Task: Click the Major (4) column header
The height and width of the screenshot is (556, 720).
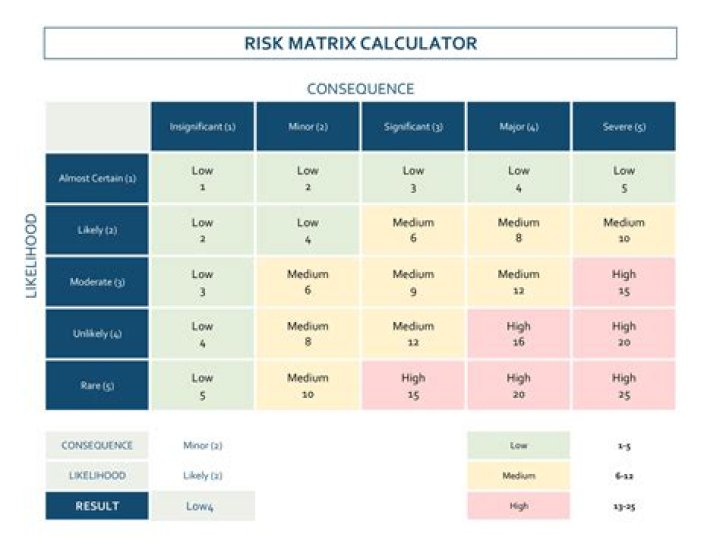Action: (x=518, y=127)
